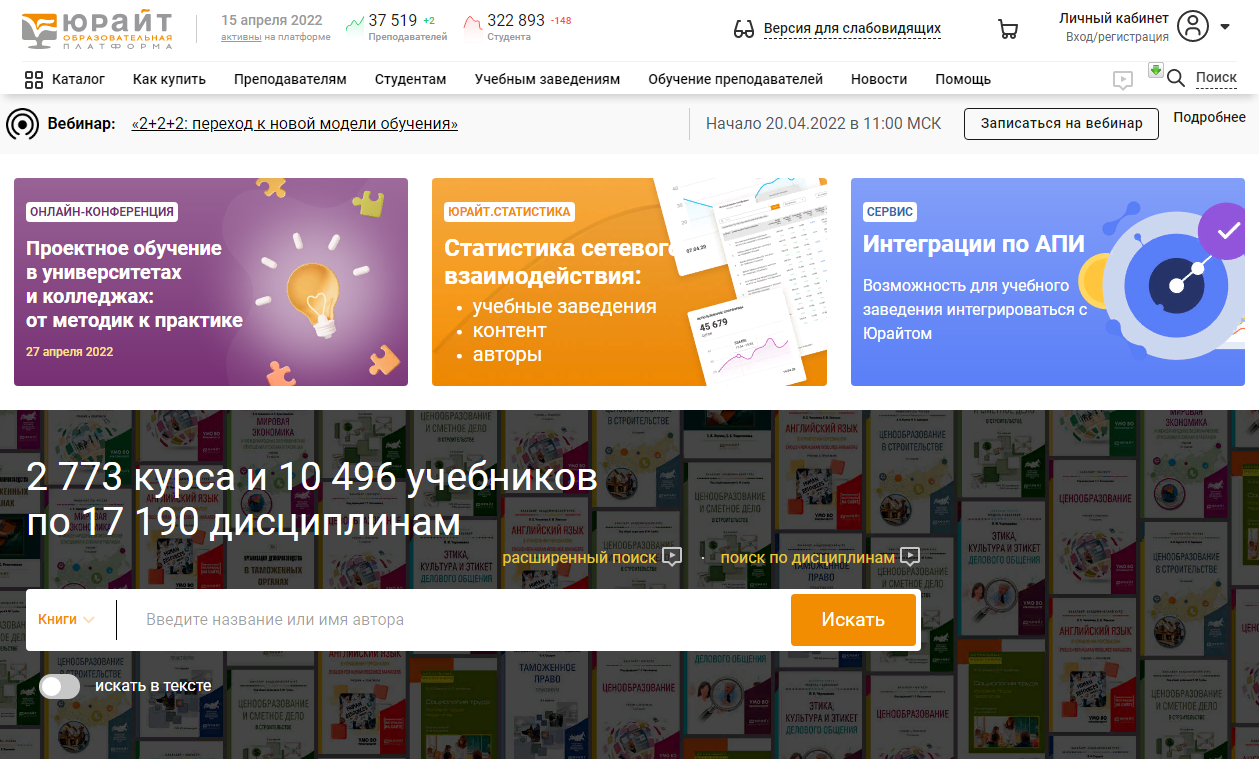Click the magnifier search icon
Image resolution: width=1259 pixels, height=774 pixels.
1176,78
